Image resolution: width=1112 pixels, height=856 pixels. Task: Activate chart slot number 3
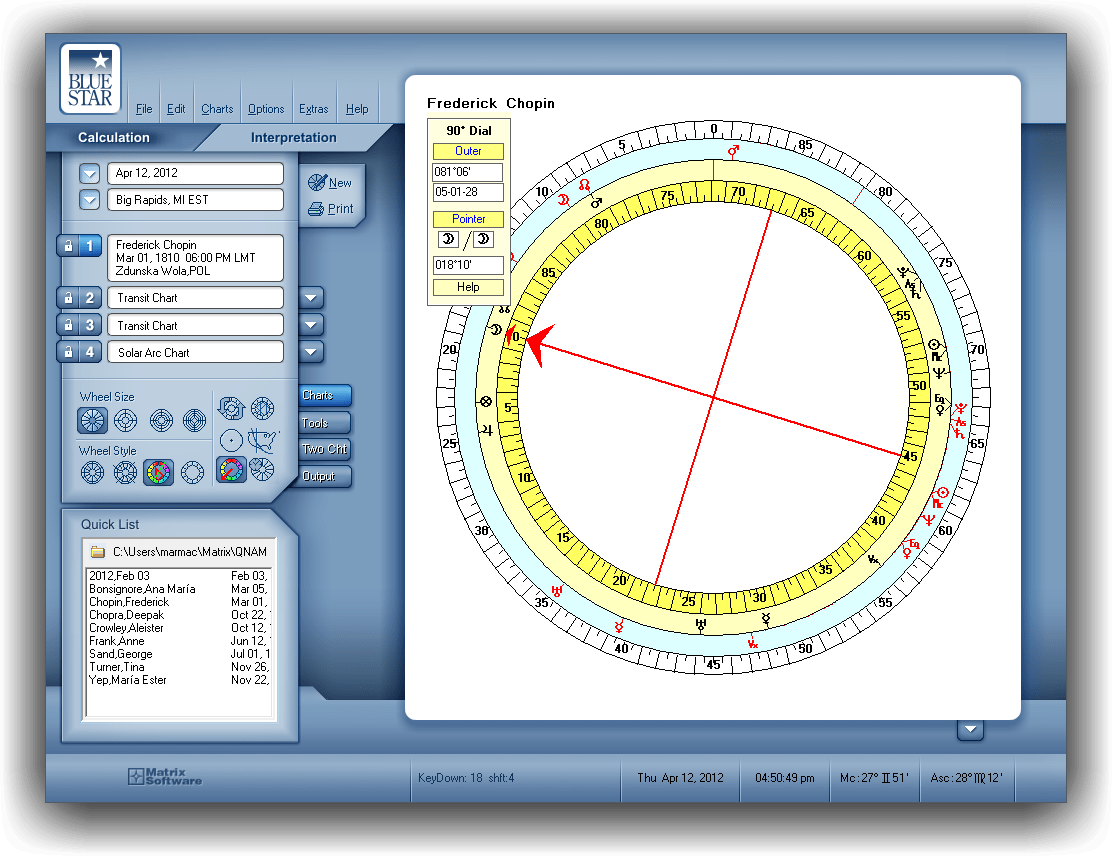(90, 325)
